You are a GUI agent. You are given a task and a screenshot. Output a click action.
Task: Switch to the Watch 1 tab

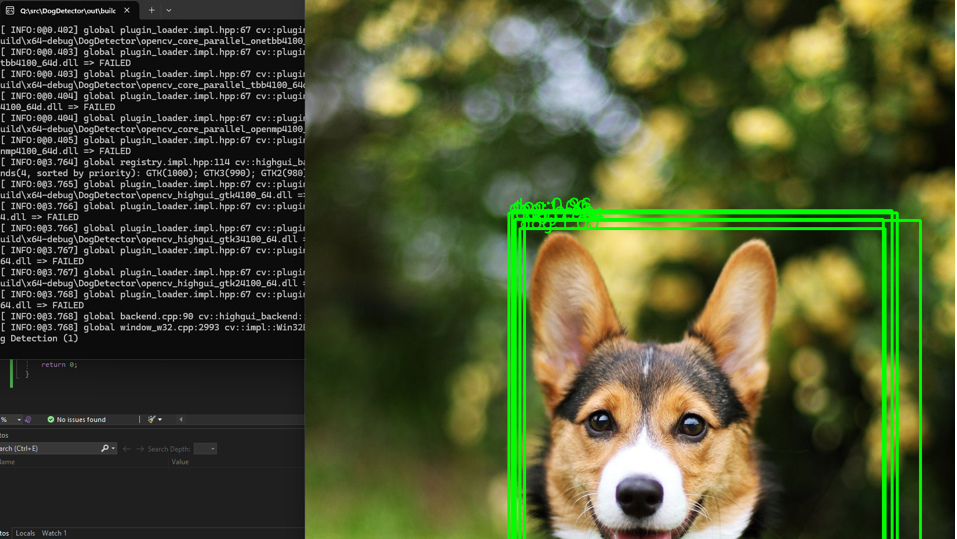[x=54, y=533]
